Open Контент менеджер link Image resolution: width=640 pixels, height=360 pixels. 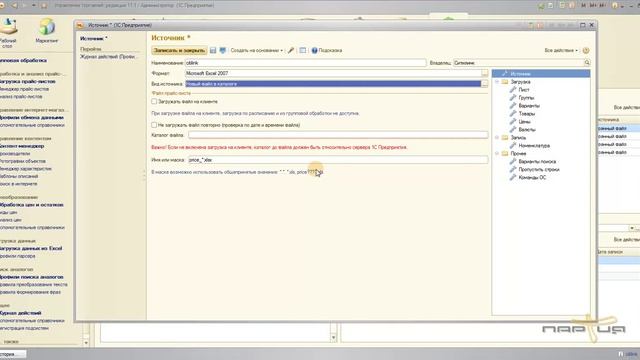[22, 146]
